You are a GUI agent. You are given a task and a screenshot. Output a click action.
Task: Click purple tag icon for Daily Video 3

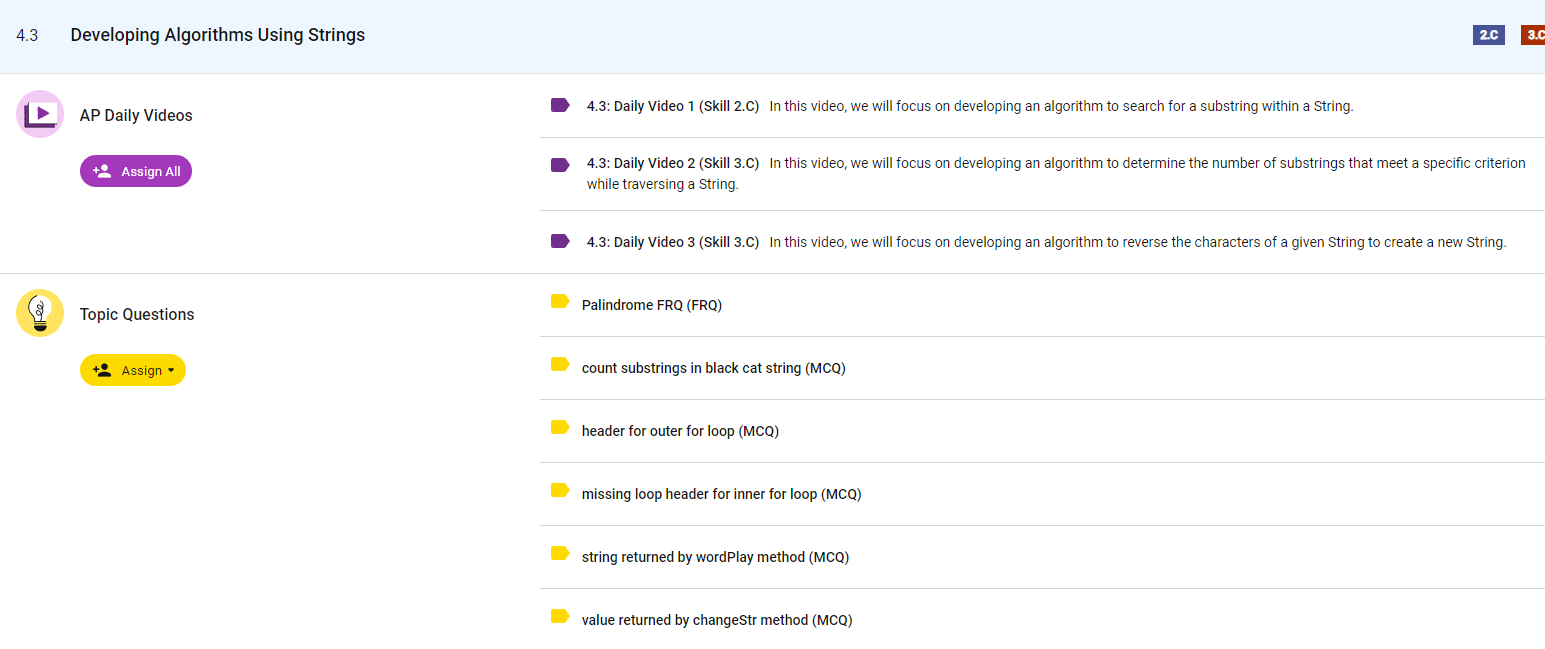(x=560, y=241)
